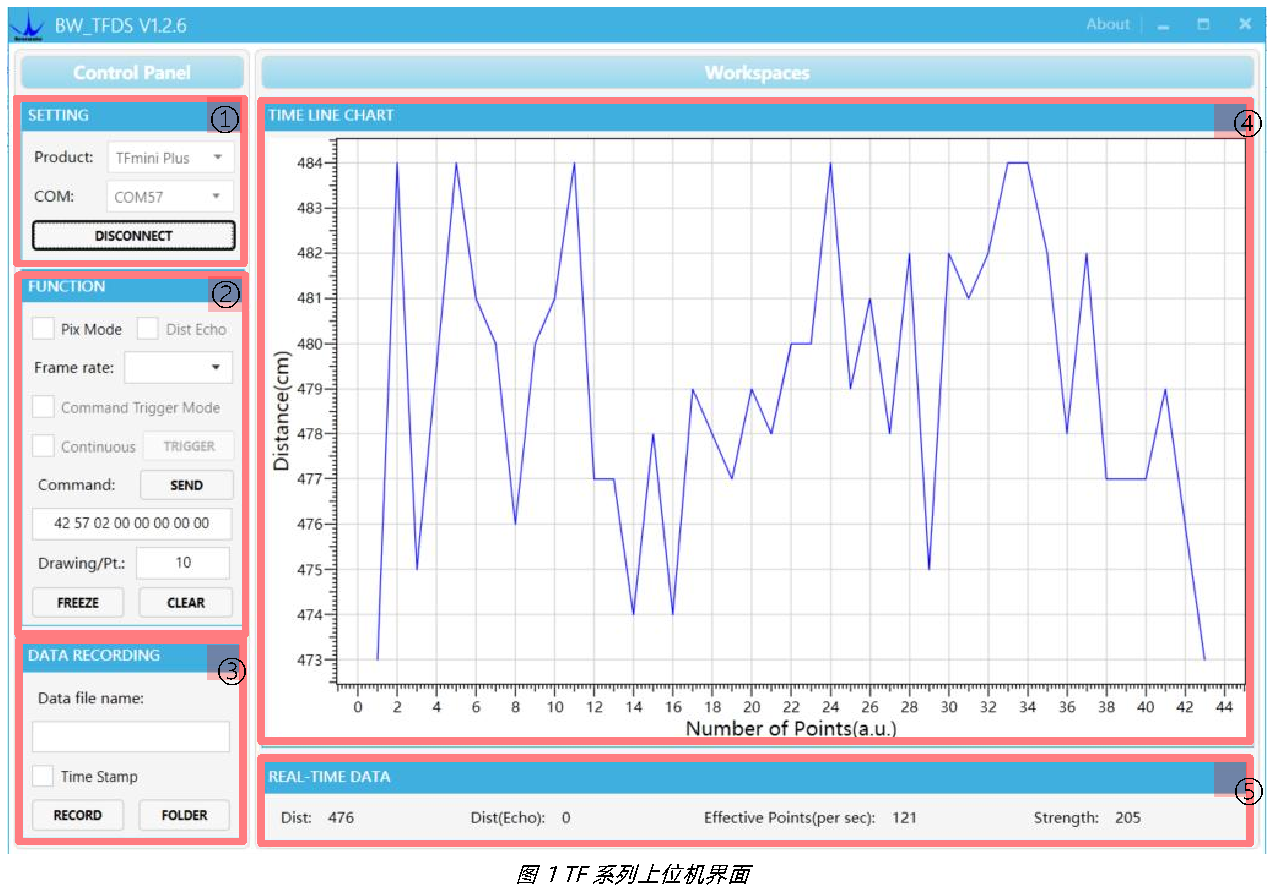
Task: Close the BW_TFDS window
Action: tap(1245, 25)
